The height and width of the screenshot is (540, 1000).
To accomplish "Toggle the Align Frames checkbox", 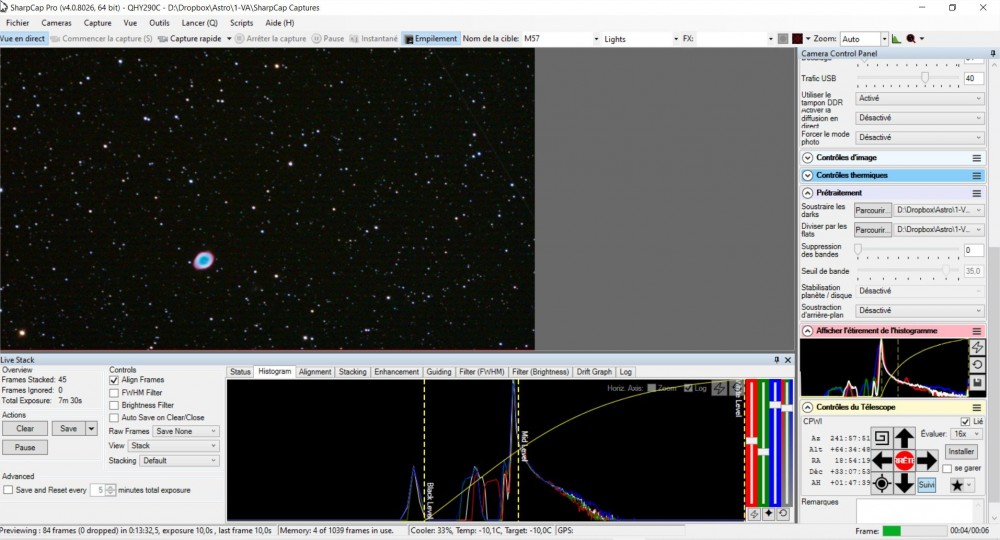I will 114,380.
